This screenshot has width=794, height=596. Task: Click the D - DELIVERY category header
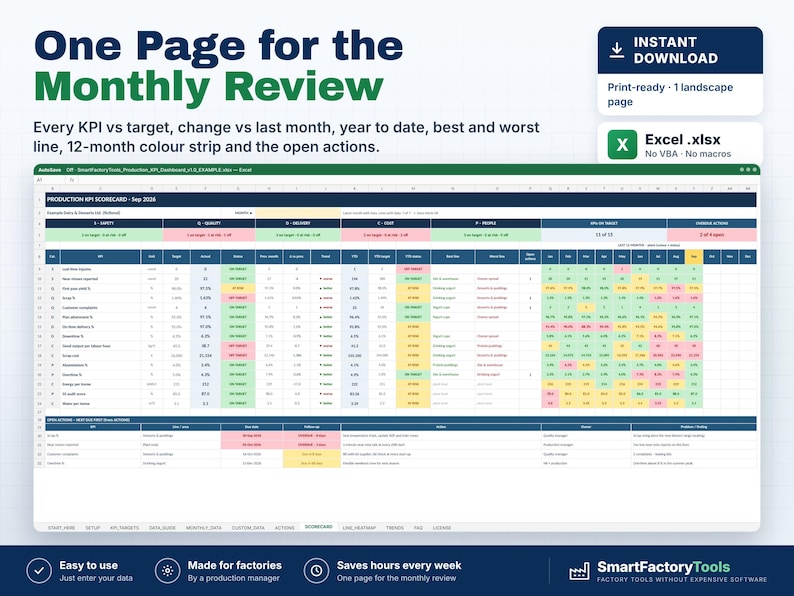[298, 223]
